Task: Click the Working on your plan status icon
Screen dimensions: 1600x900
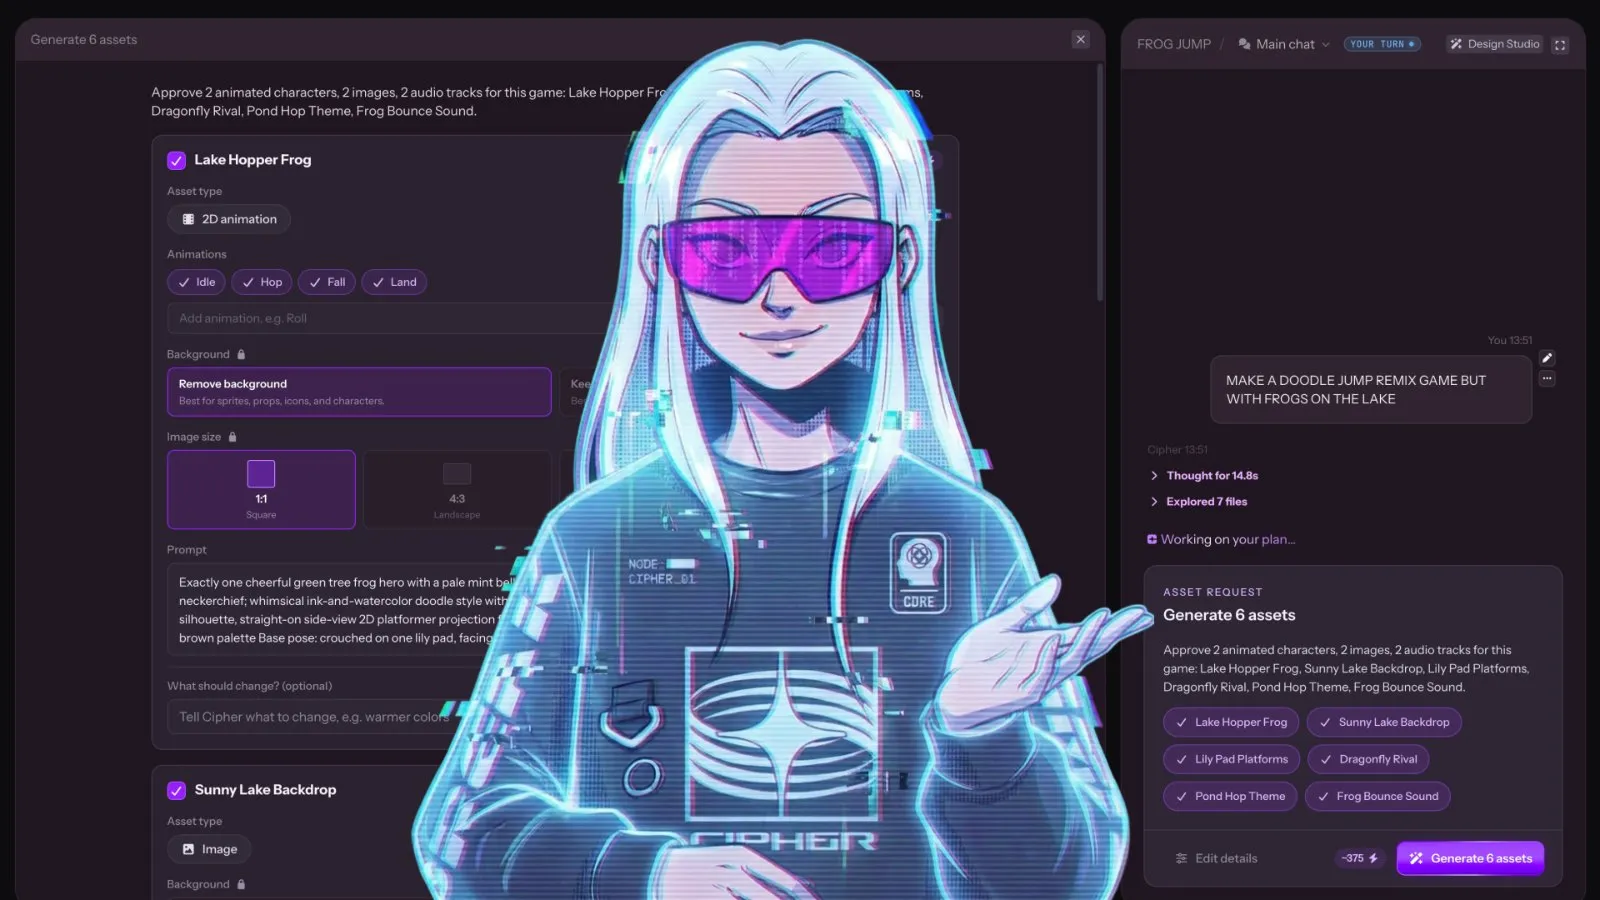Action: [1152, 539]
